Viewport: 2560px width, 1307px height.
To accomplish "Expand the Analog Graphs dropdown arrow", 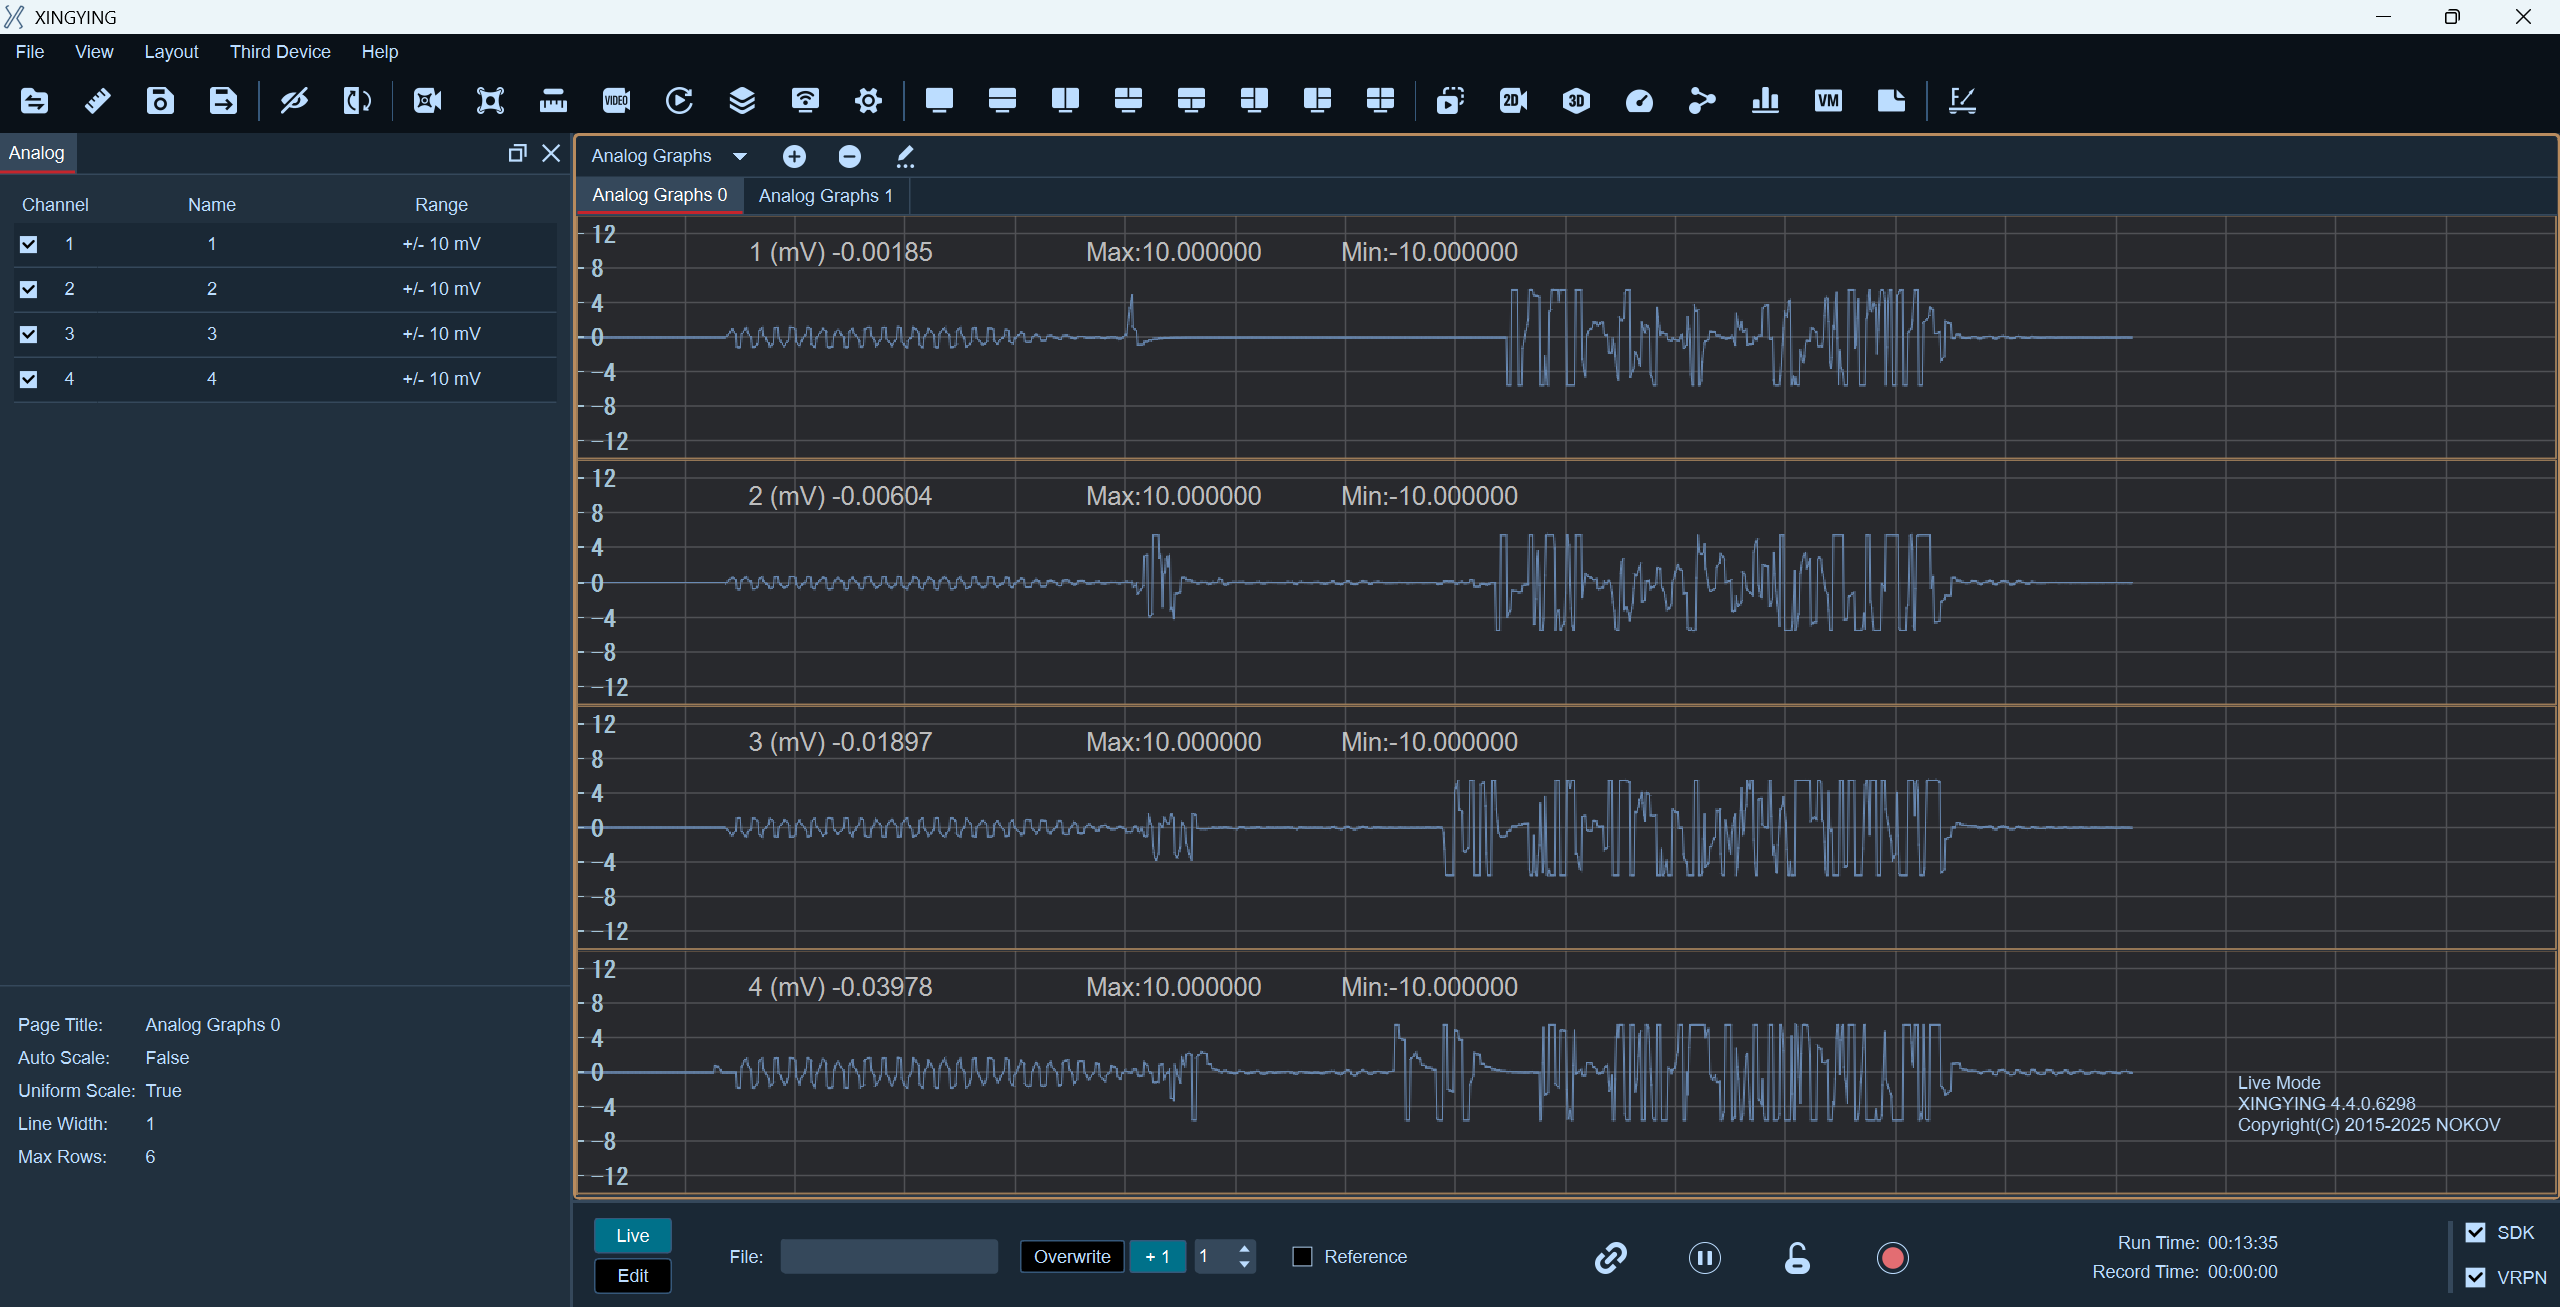I will pyautogui.click(x=740, y=156).
